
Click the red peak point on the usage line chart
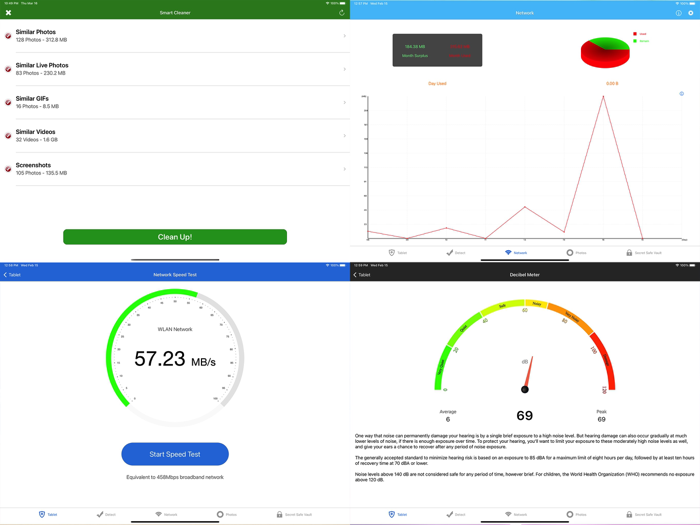point(603,96)
